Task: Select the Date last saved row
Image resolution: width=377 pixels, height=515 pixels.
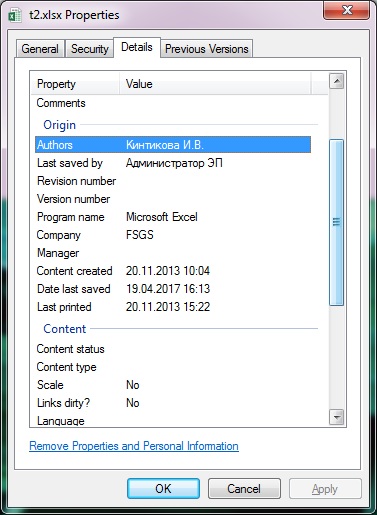Action: click(173, 289)
